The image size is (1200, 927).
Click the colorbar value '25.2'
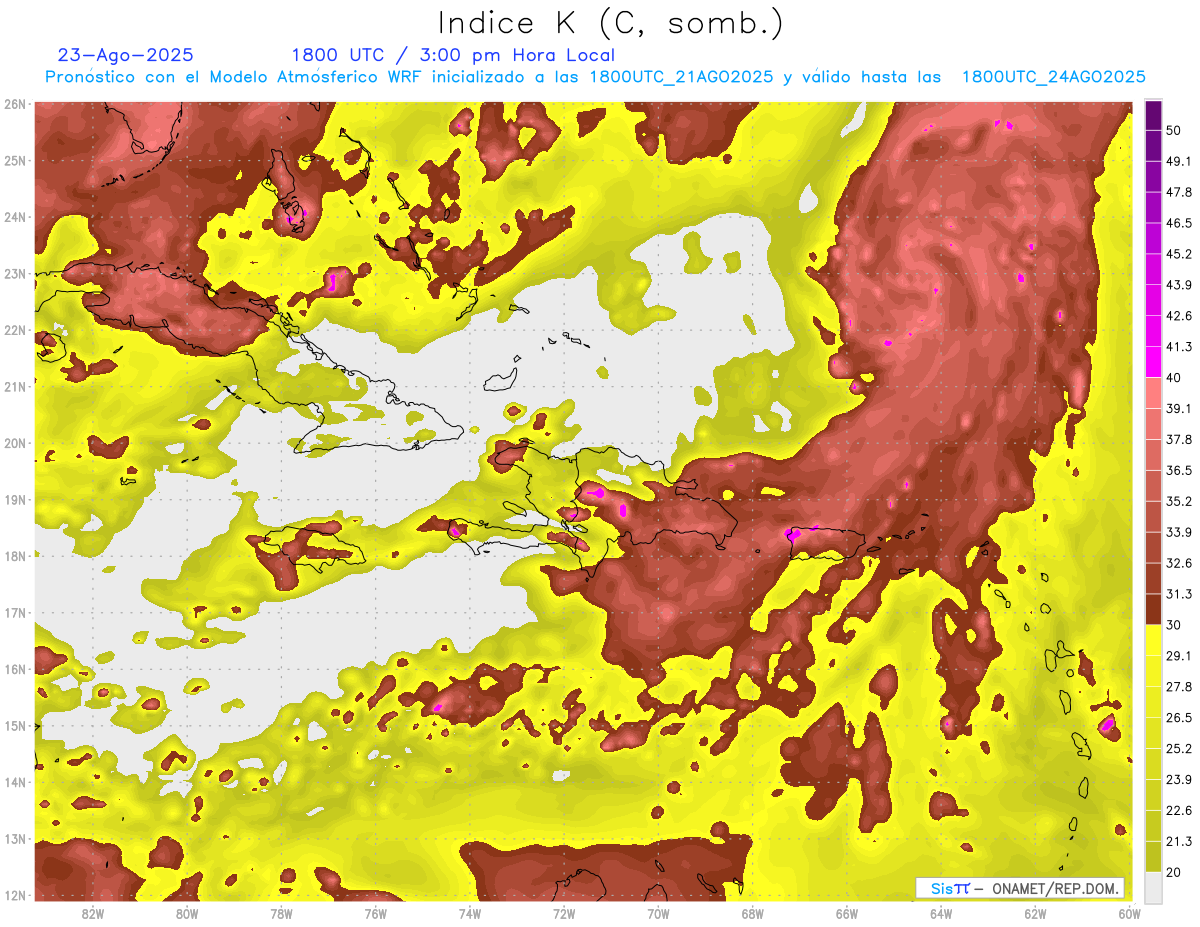(1178, 748)
